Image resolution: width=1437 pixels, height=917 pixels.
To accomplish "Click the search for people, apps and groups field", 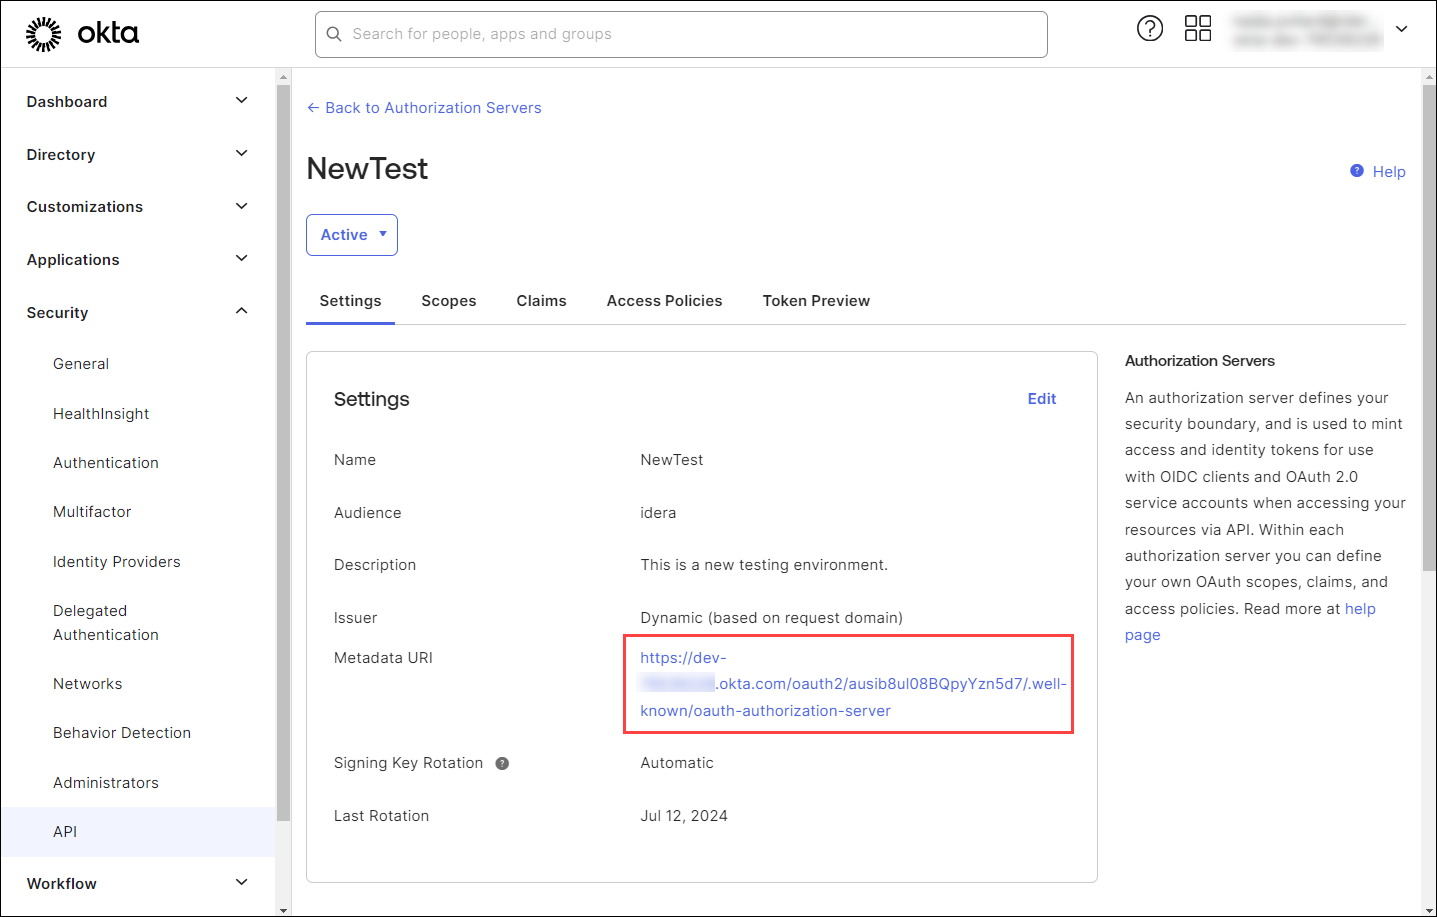I will [681, 34].
